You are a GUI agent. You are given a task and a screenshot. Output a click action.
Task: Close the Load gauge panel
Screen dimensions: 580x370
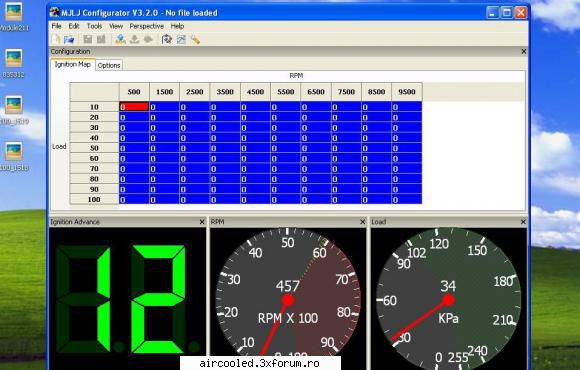(x=523, y=222)
